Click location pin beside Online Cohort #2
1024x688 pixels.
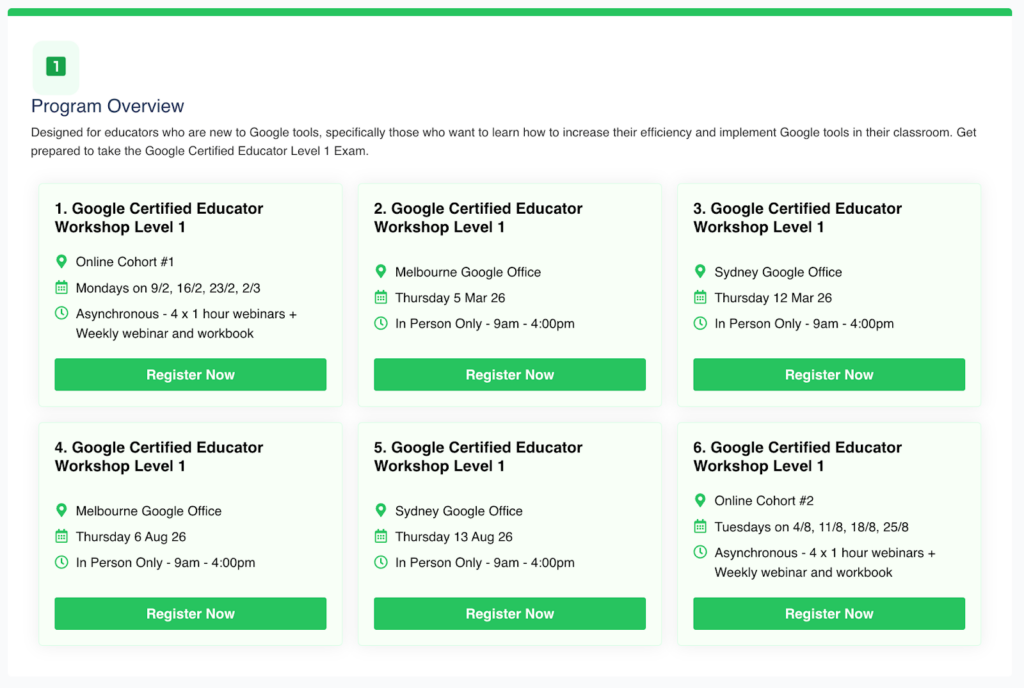click(700, 501)
